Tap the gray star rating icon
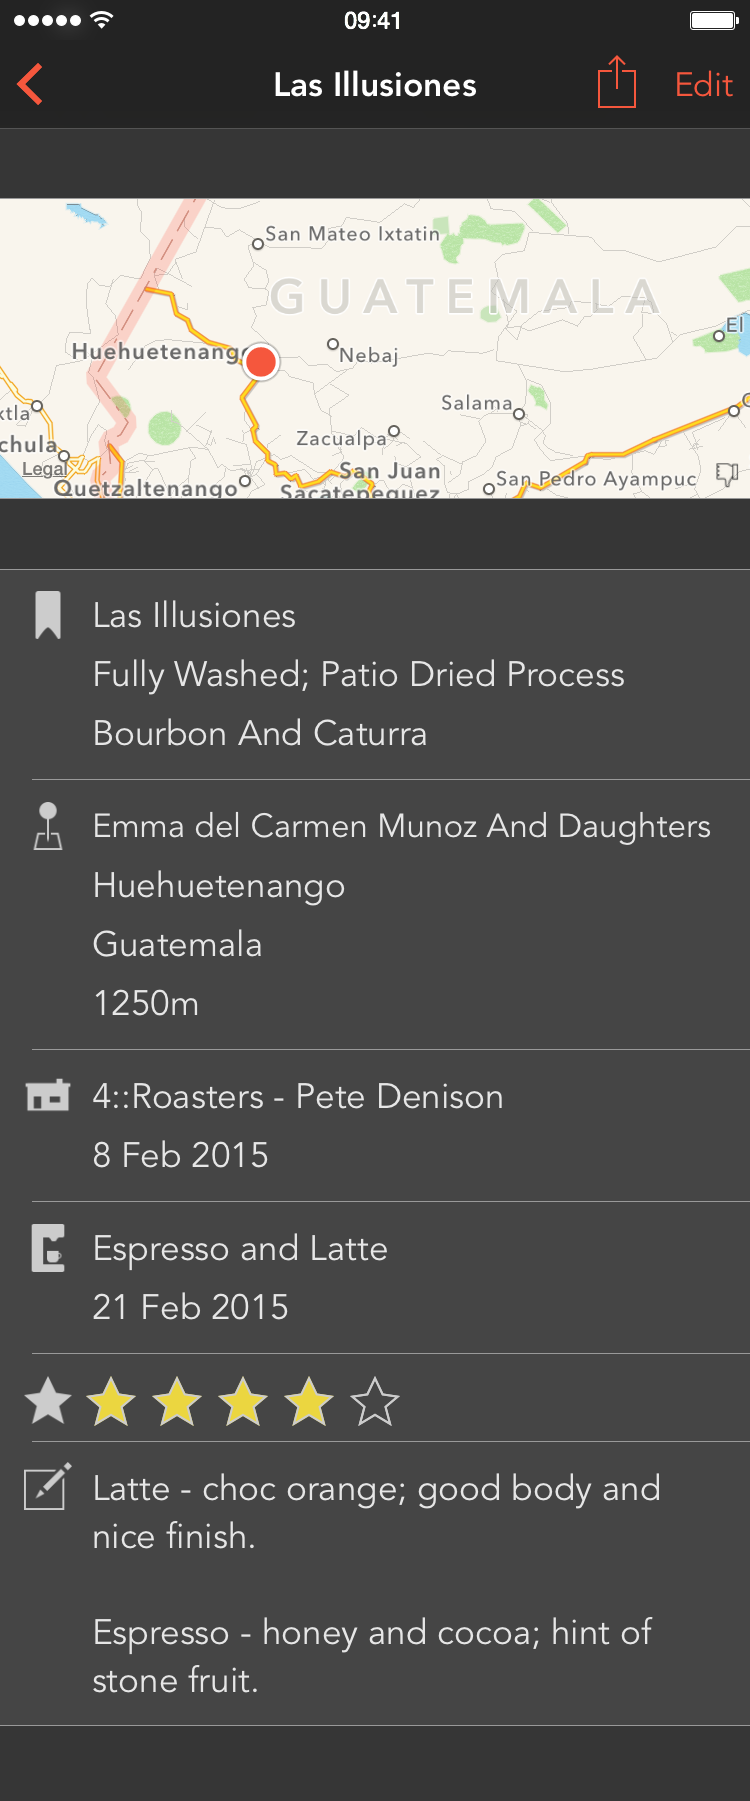The width and height of the screenshot is (750, 1801). click(x=48, y=1401)
